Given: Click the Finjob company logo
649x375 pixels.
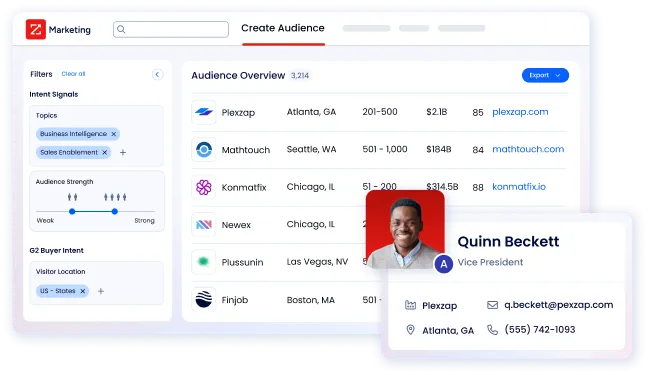Looking at the screenshot, I should tap(204, 299).
